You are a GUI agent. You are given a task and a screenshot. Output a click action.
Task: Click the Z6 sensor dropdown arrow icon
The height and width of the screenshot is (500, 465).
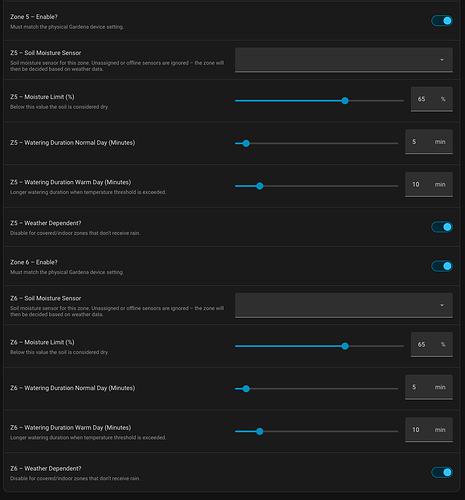pyautogui.click(x=442, y=305)
